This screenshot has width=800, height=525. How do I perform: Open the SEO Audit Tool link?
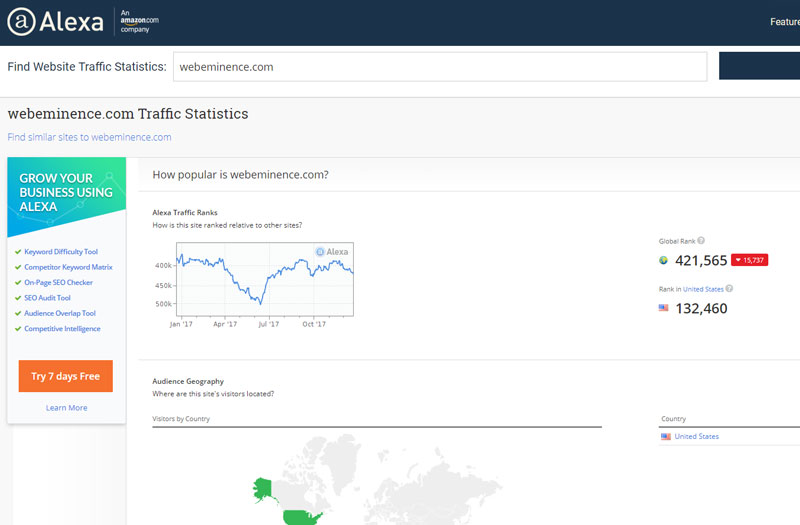[47, 297]
